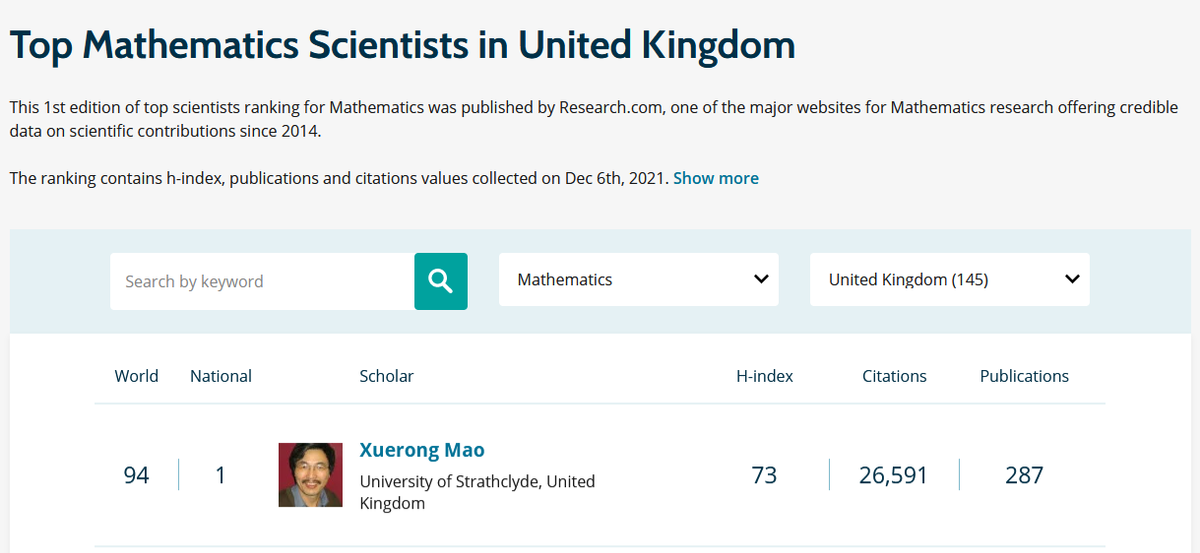Screen dimensions: 1200x553
Task: Expand the United Kingdom (145) country dropdown
Action: click(x=949, y=280)
